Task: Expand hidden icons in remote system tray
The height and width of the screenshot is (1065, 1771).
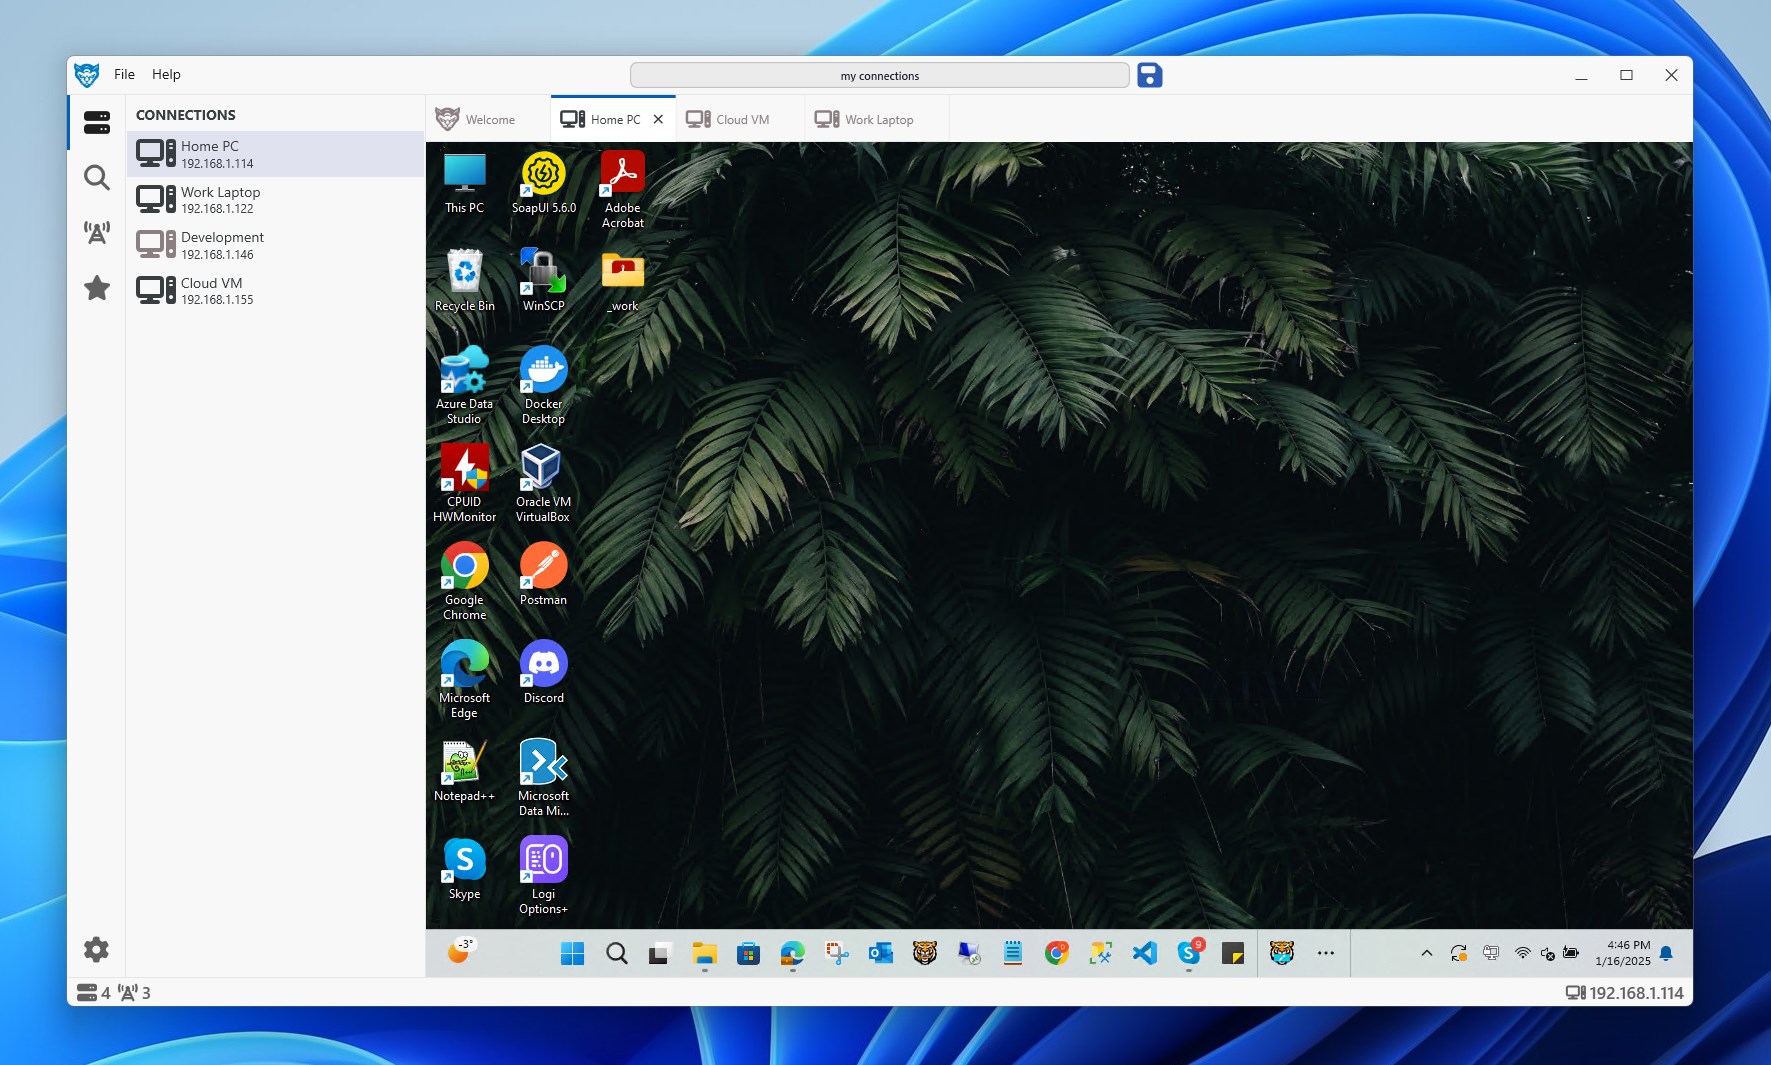Action: click(x=1426, y=953)
